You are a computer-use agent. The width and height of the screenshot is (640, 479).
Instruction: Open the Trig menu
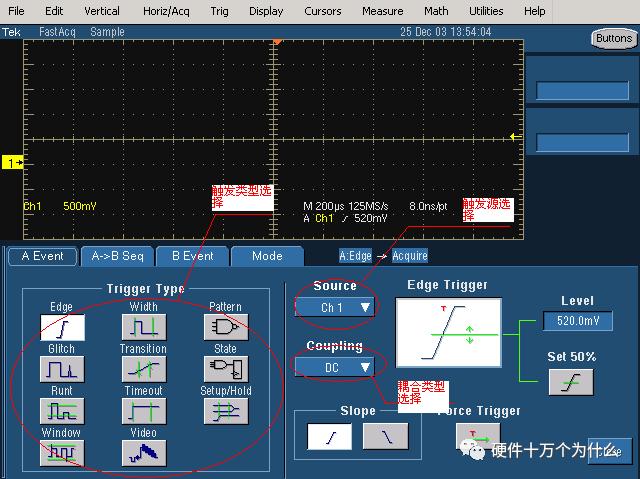(x=219, y=11)
